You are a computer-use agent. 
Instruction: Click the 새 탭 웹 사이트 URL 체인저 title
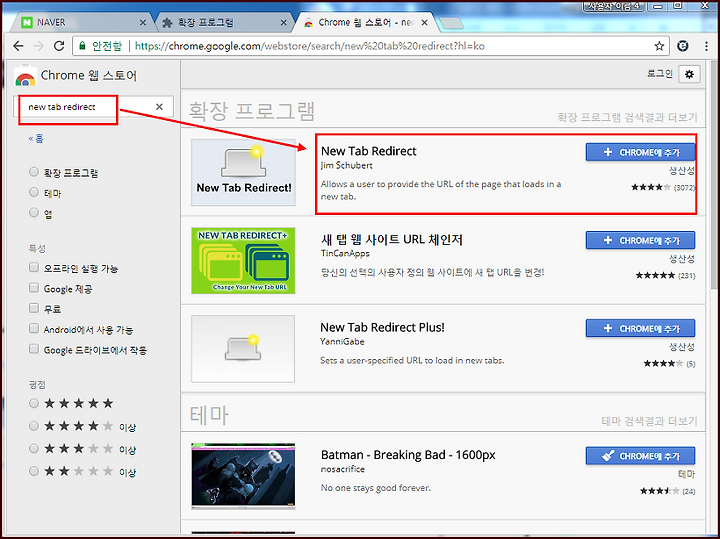tap(392, 239)
